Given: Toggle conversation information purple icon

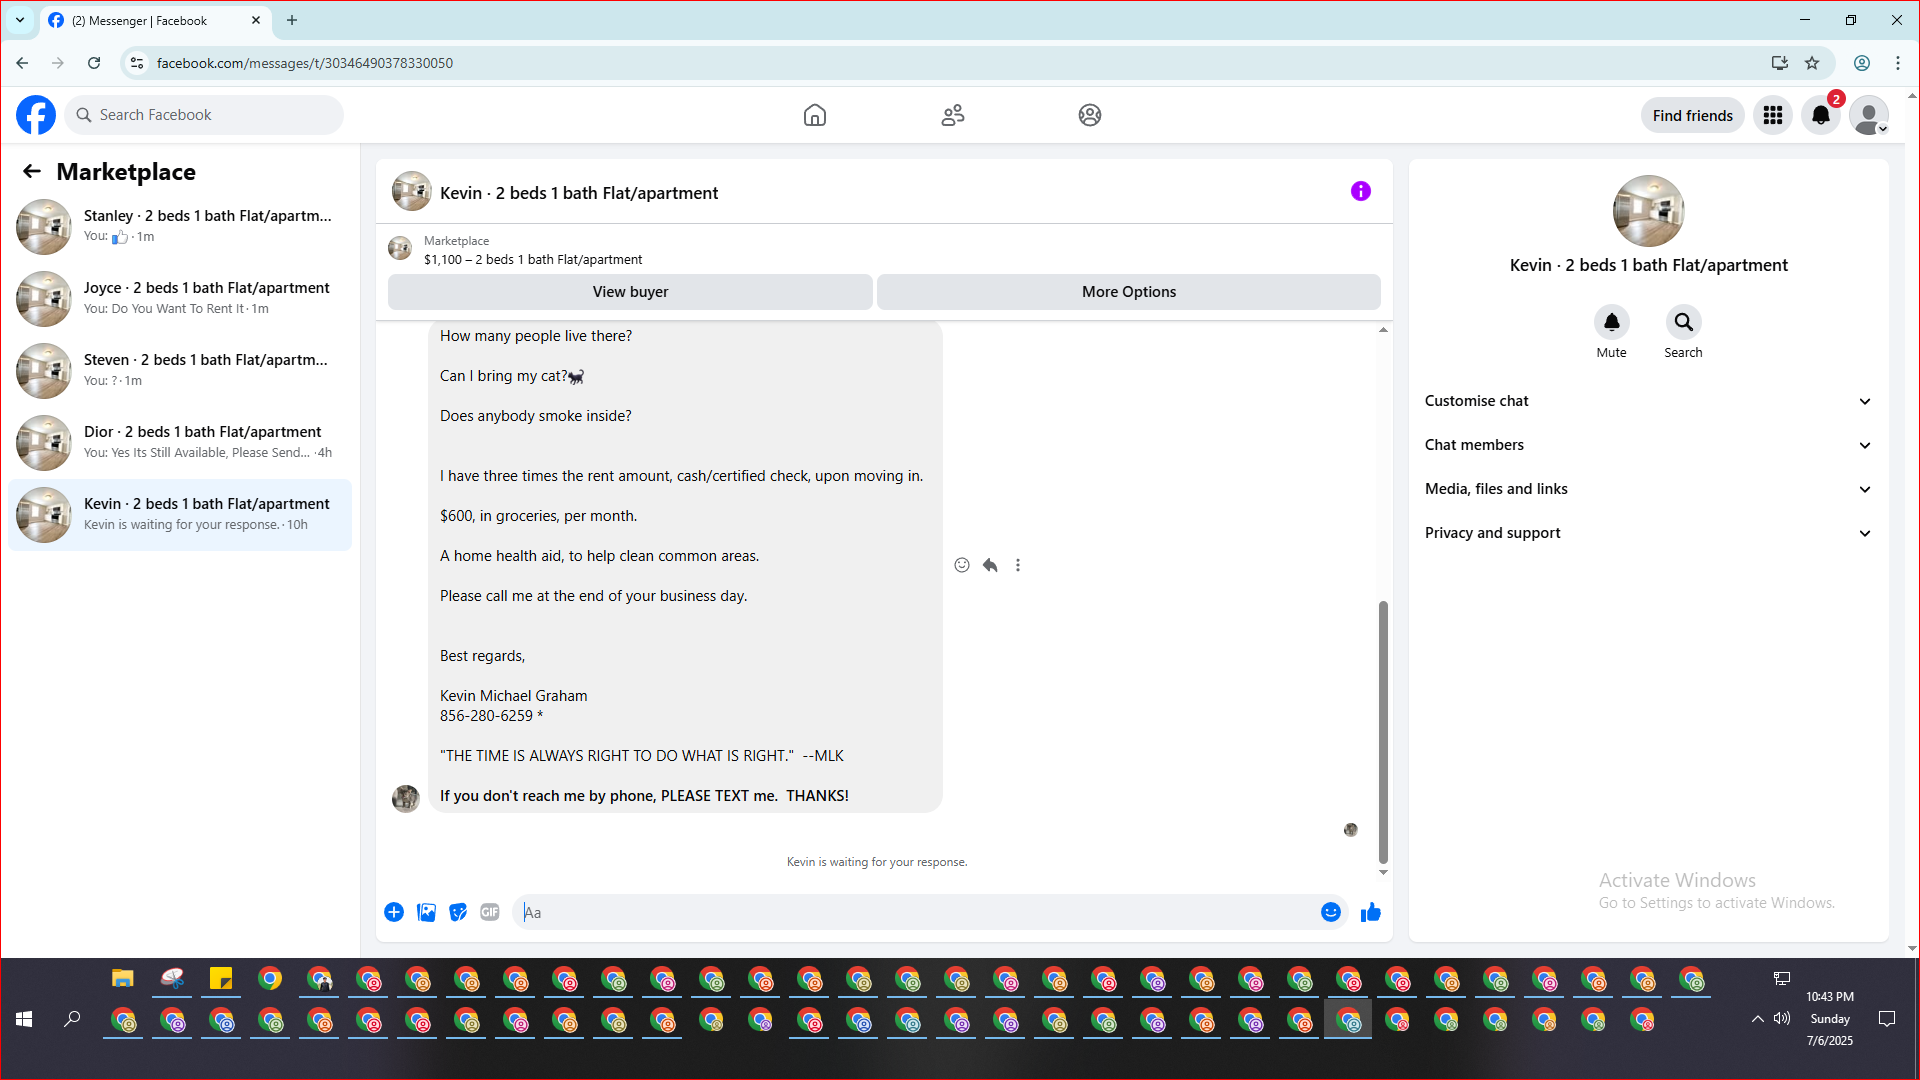Looking at the screenshot, I should [x=1360, y=191].
